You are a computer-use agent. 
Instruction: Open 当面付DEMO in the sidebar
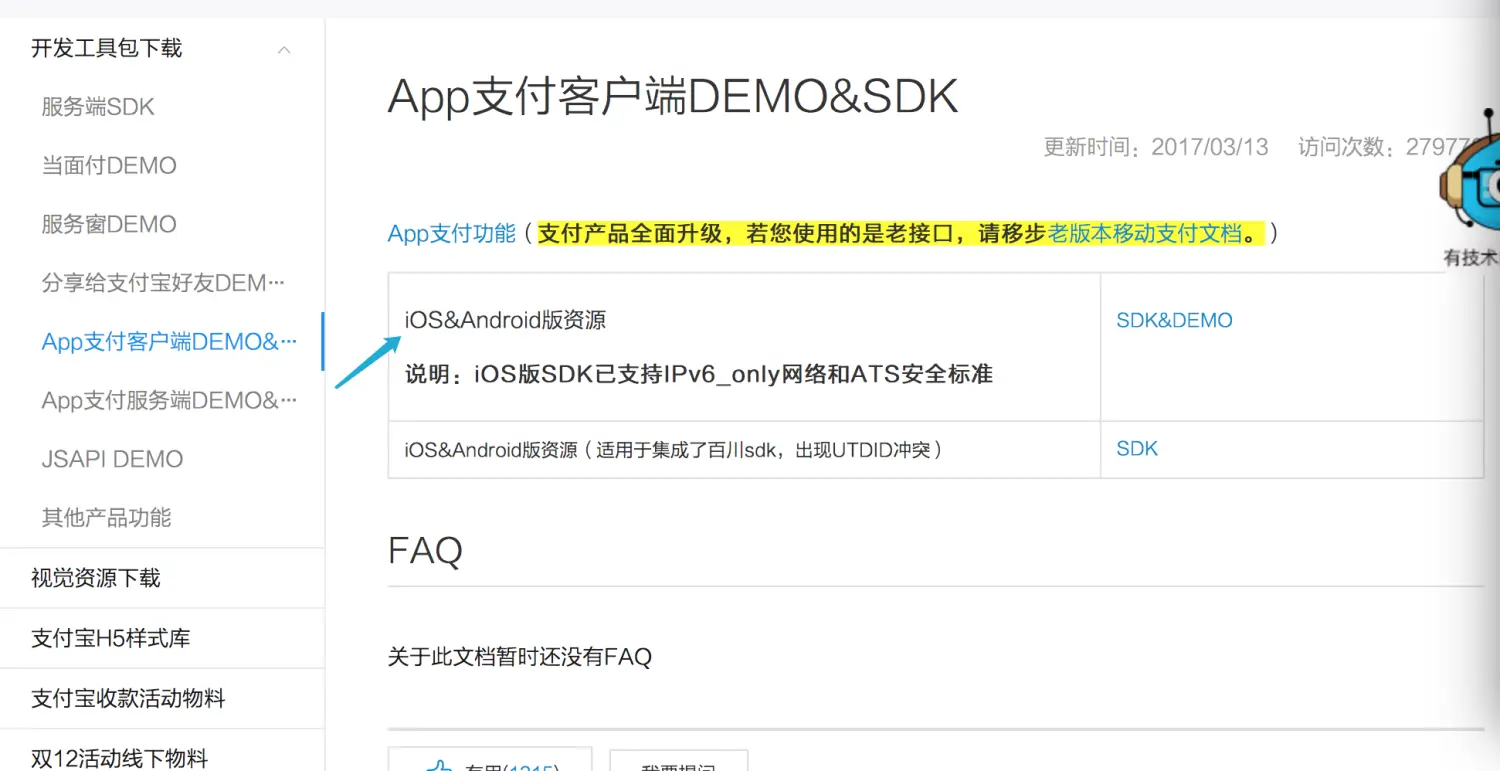(x=109, y=165)
